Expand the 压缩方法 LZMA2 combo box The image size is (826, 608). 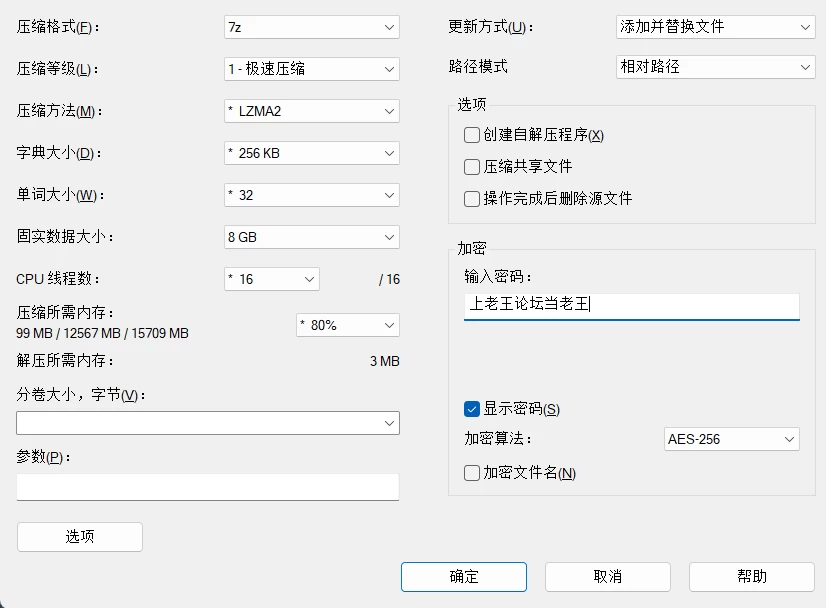[x=312, y=111]
